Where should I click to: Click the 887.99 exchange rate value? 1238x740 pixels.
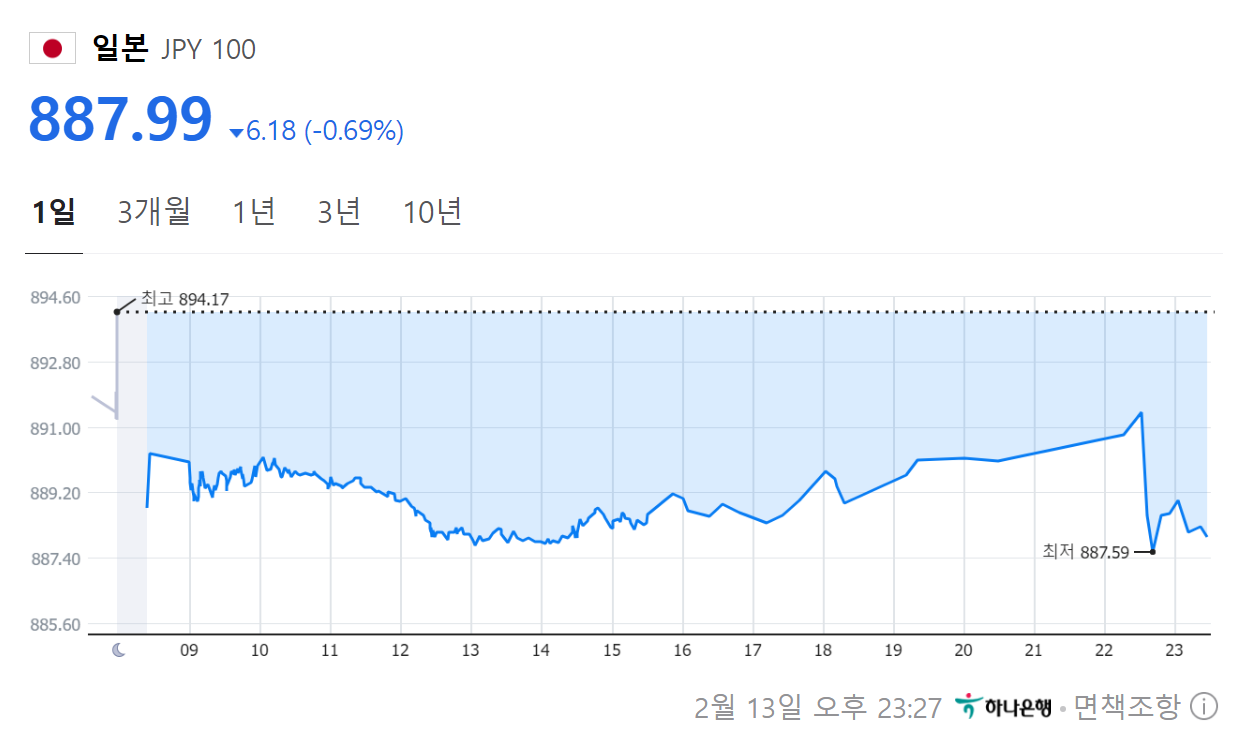click(121, 119)
